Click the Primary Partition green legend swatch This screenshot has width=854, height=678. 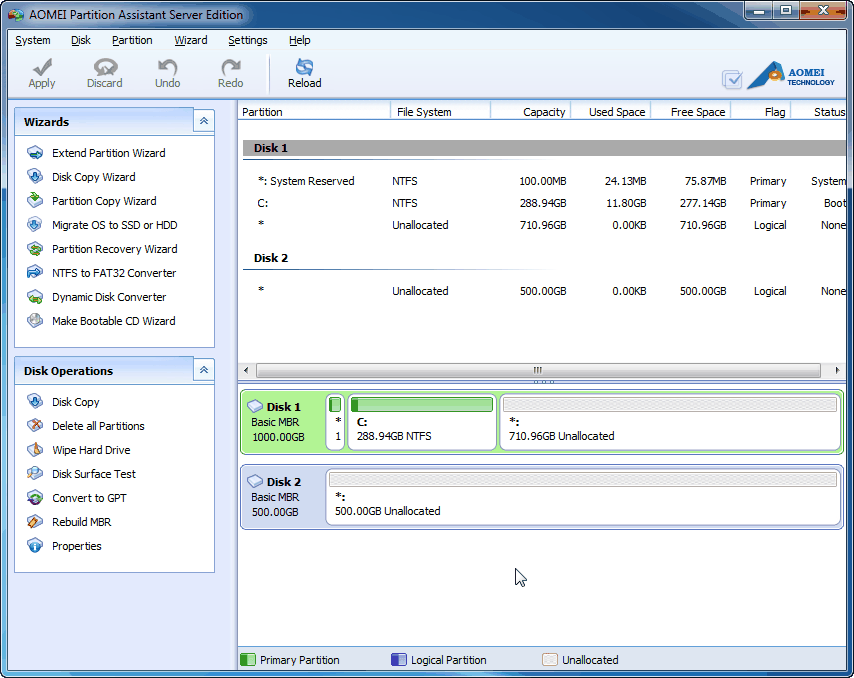coord(248,659)
